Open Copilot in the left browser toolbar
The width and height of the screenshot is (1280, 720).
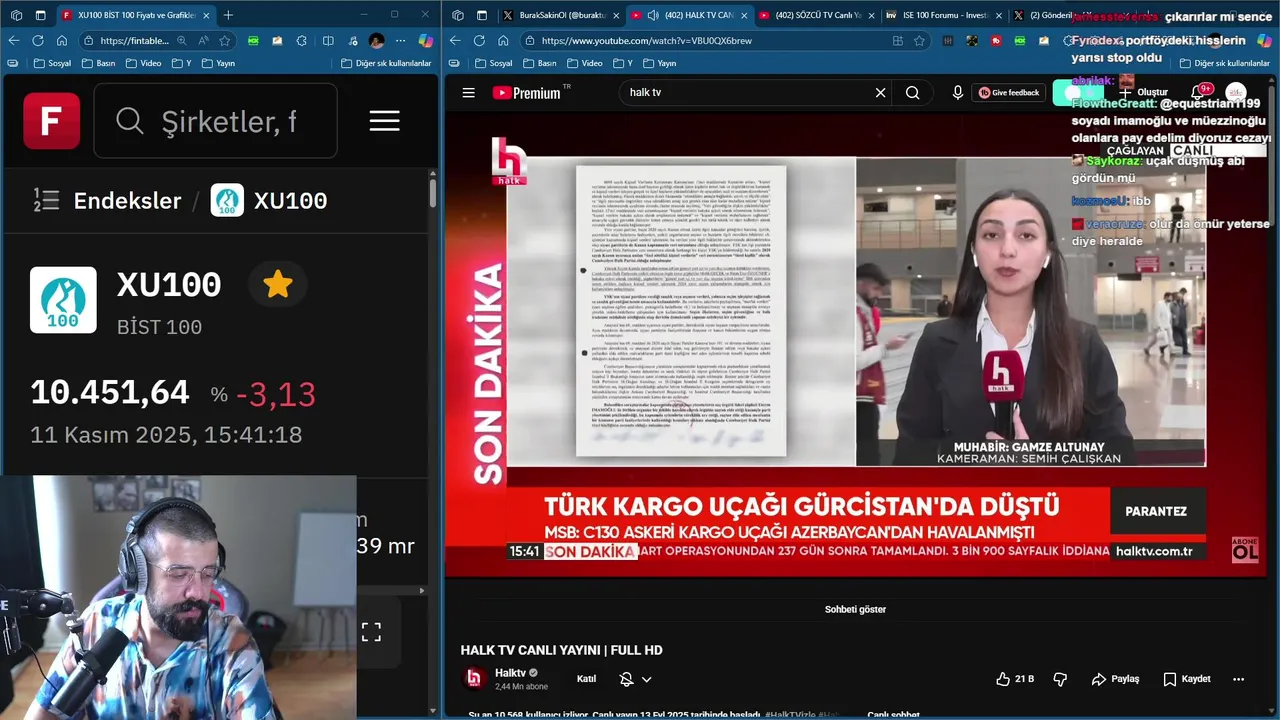point(426,40)
